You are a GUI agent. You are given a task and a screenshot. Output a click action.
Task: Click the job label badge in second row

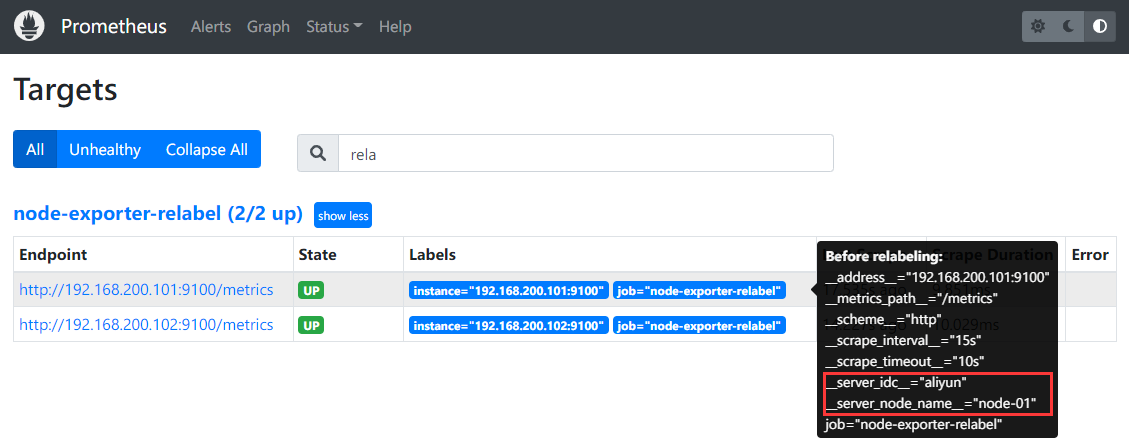point(699,326)
